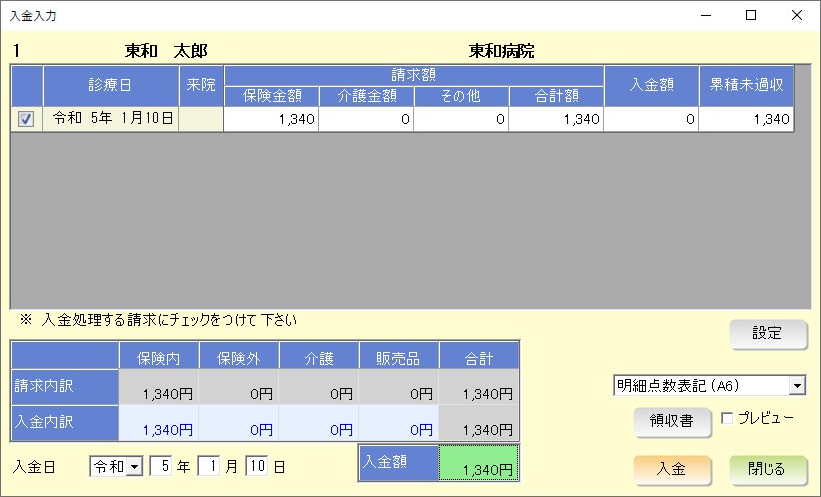Enable the プレビュー checkbox

[727, 418]
